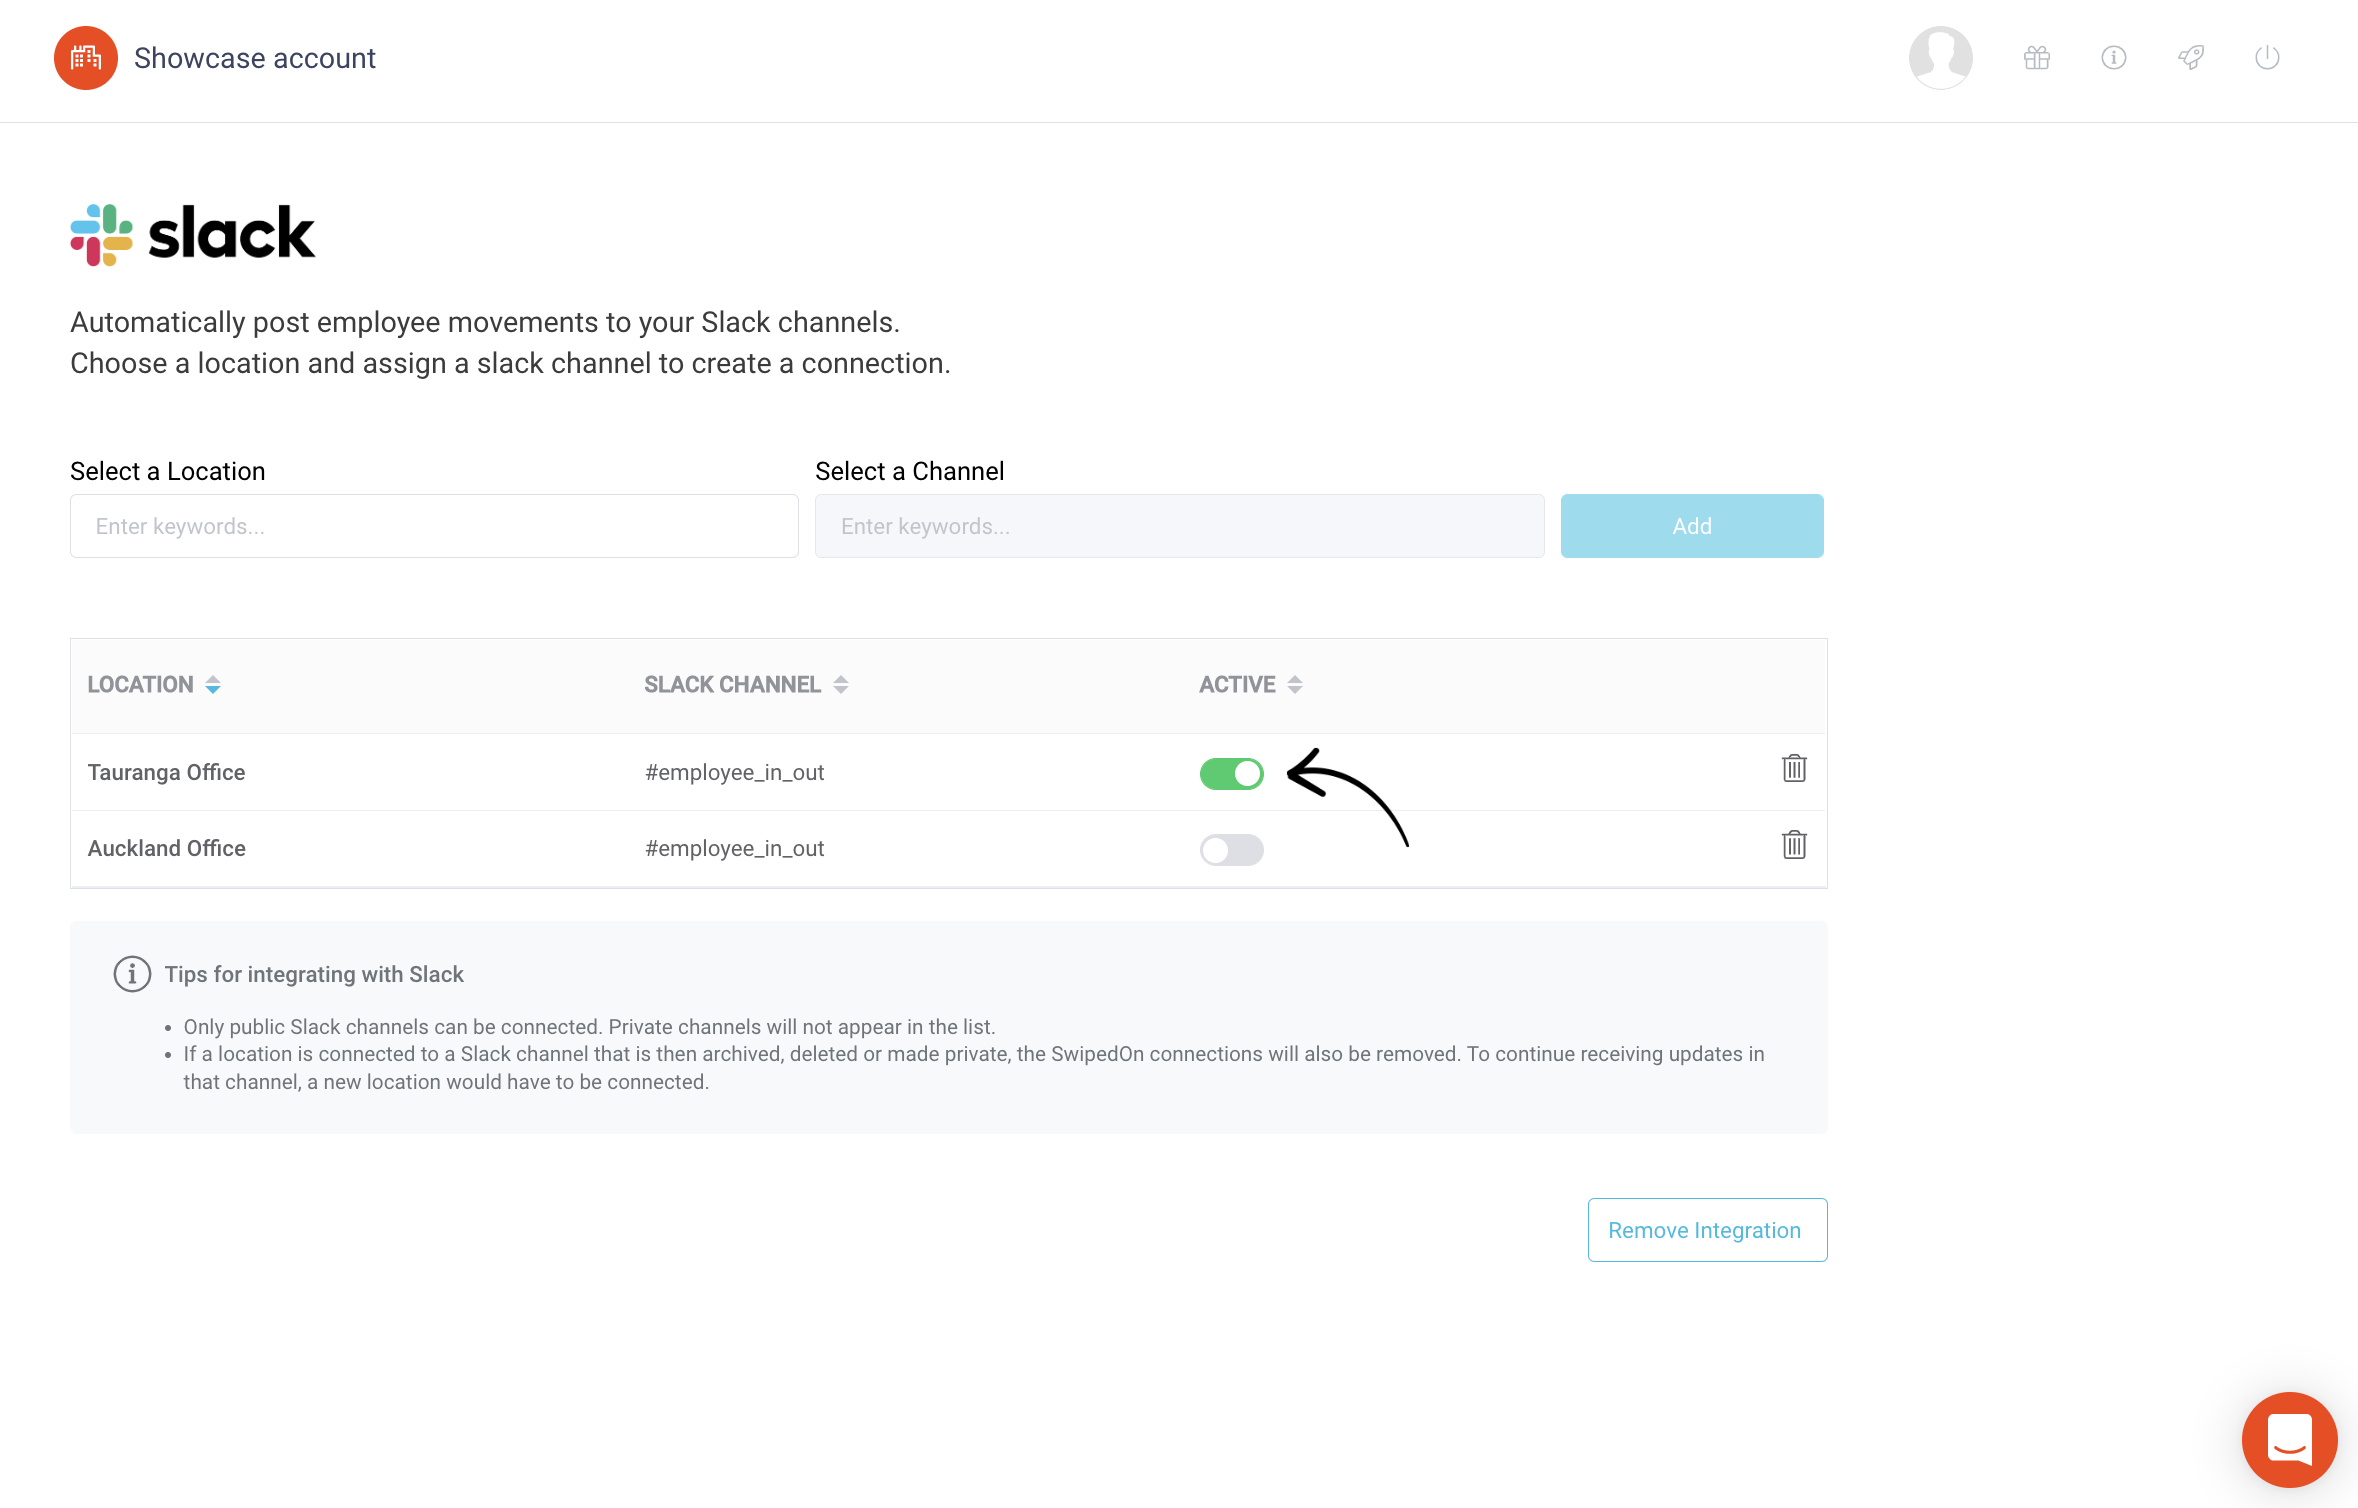Click the info circle icon in header

click(x=2114, y=58)
